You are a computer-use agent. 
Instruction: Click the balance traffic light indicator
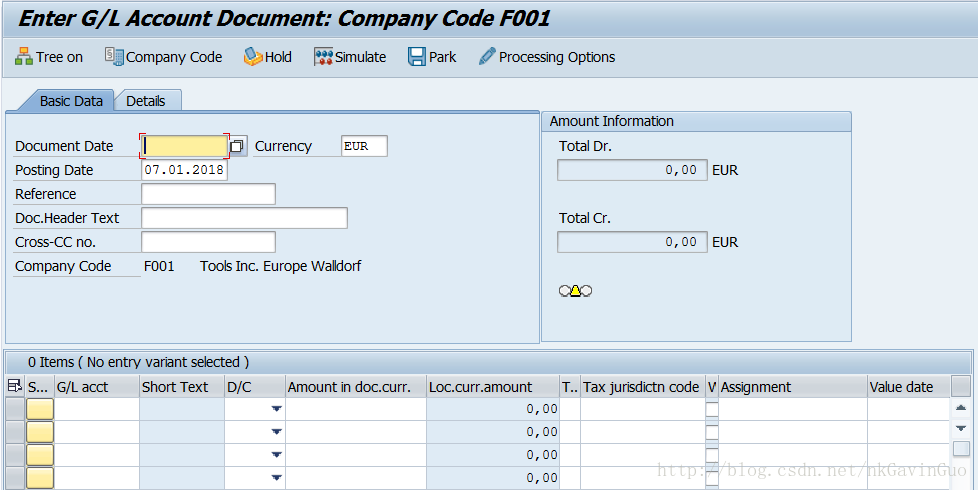coord(575,291)
